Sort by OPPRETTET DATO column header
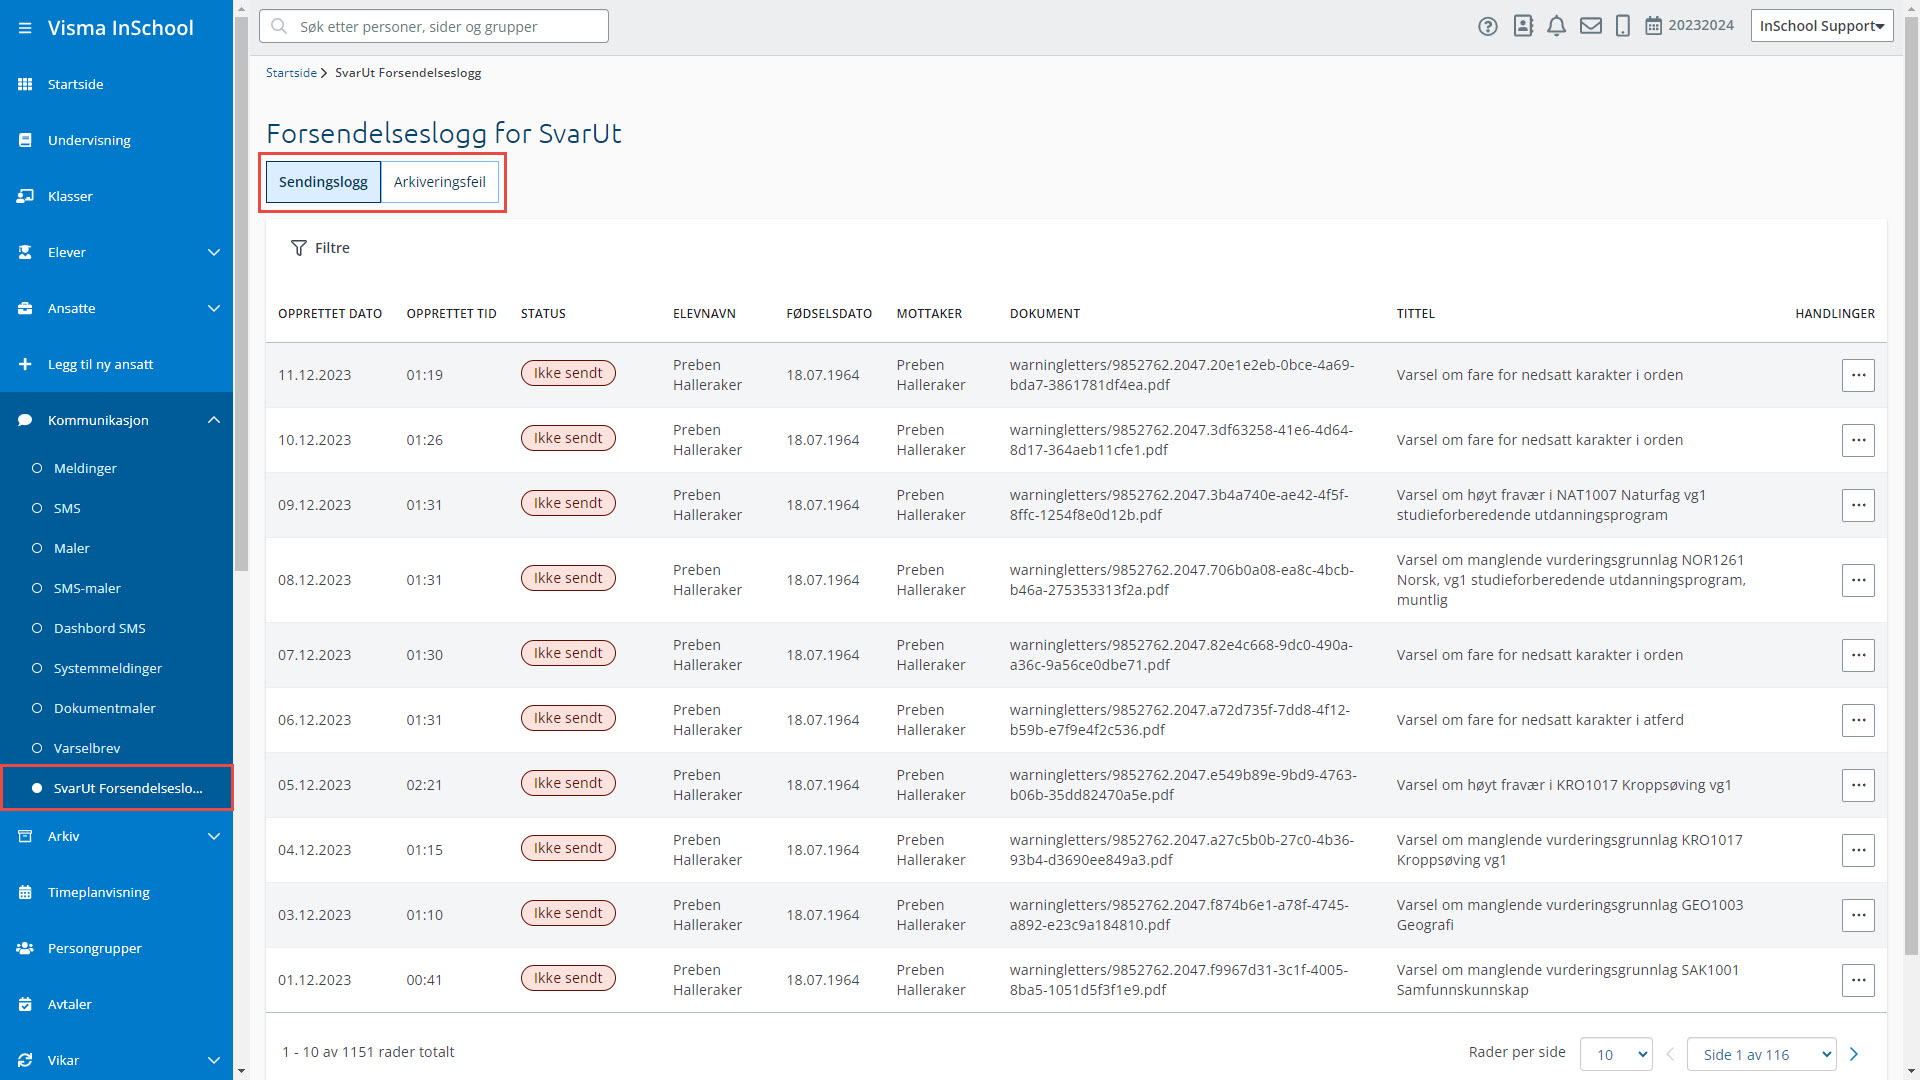 [x=330, y=314]
